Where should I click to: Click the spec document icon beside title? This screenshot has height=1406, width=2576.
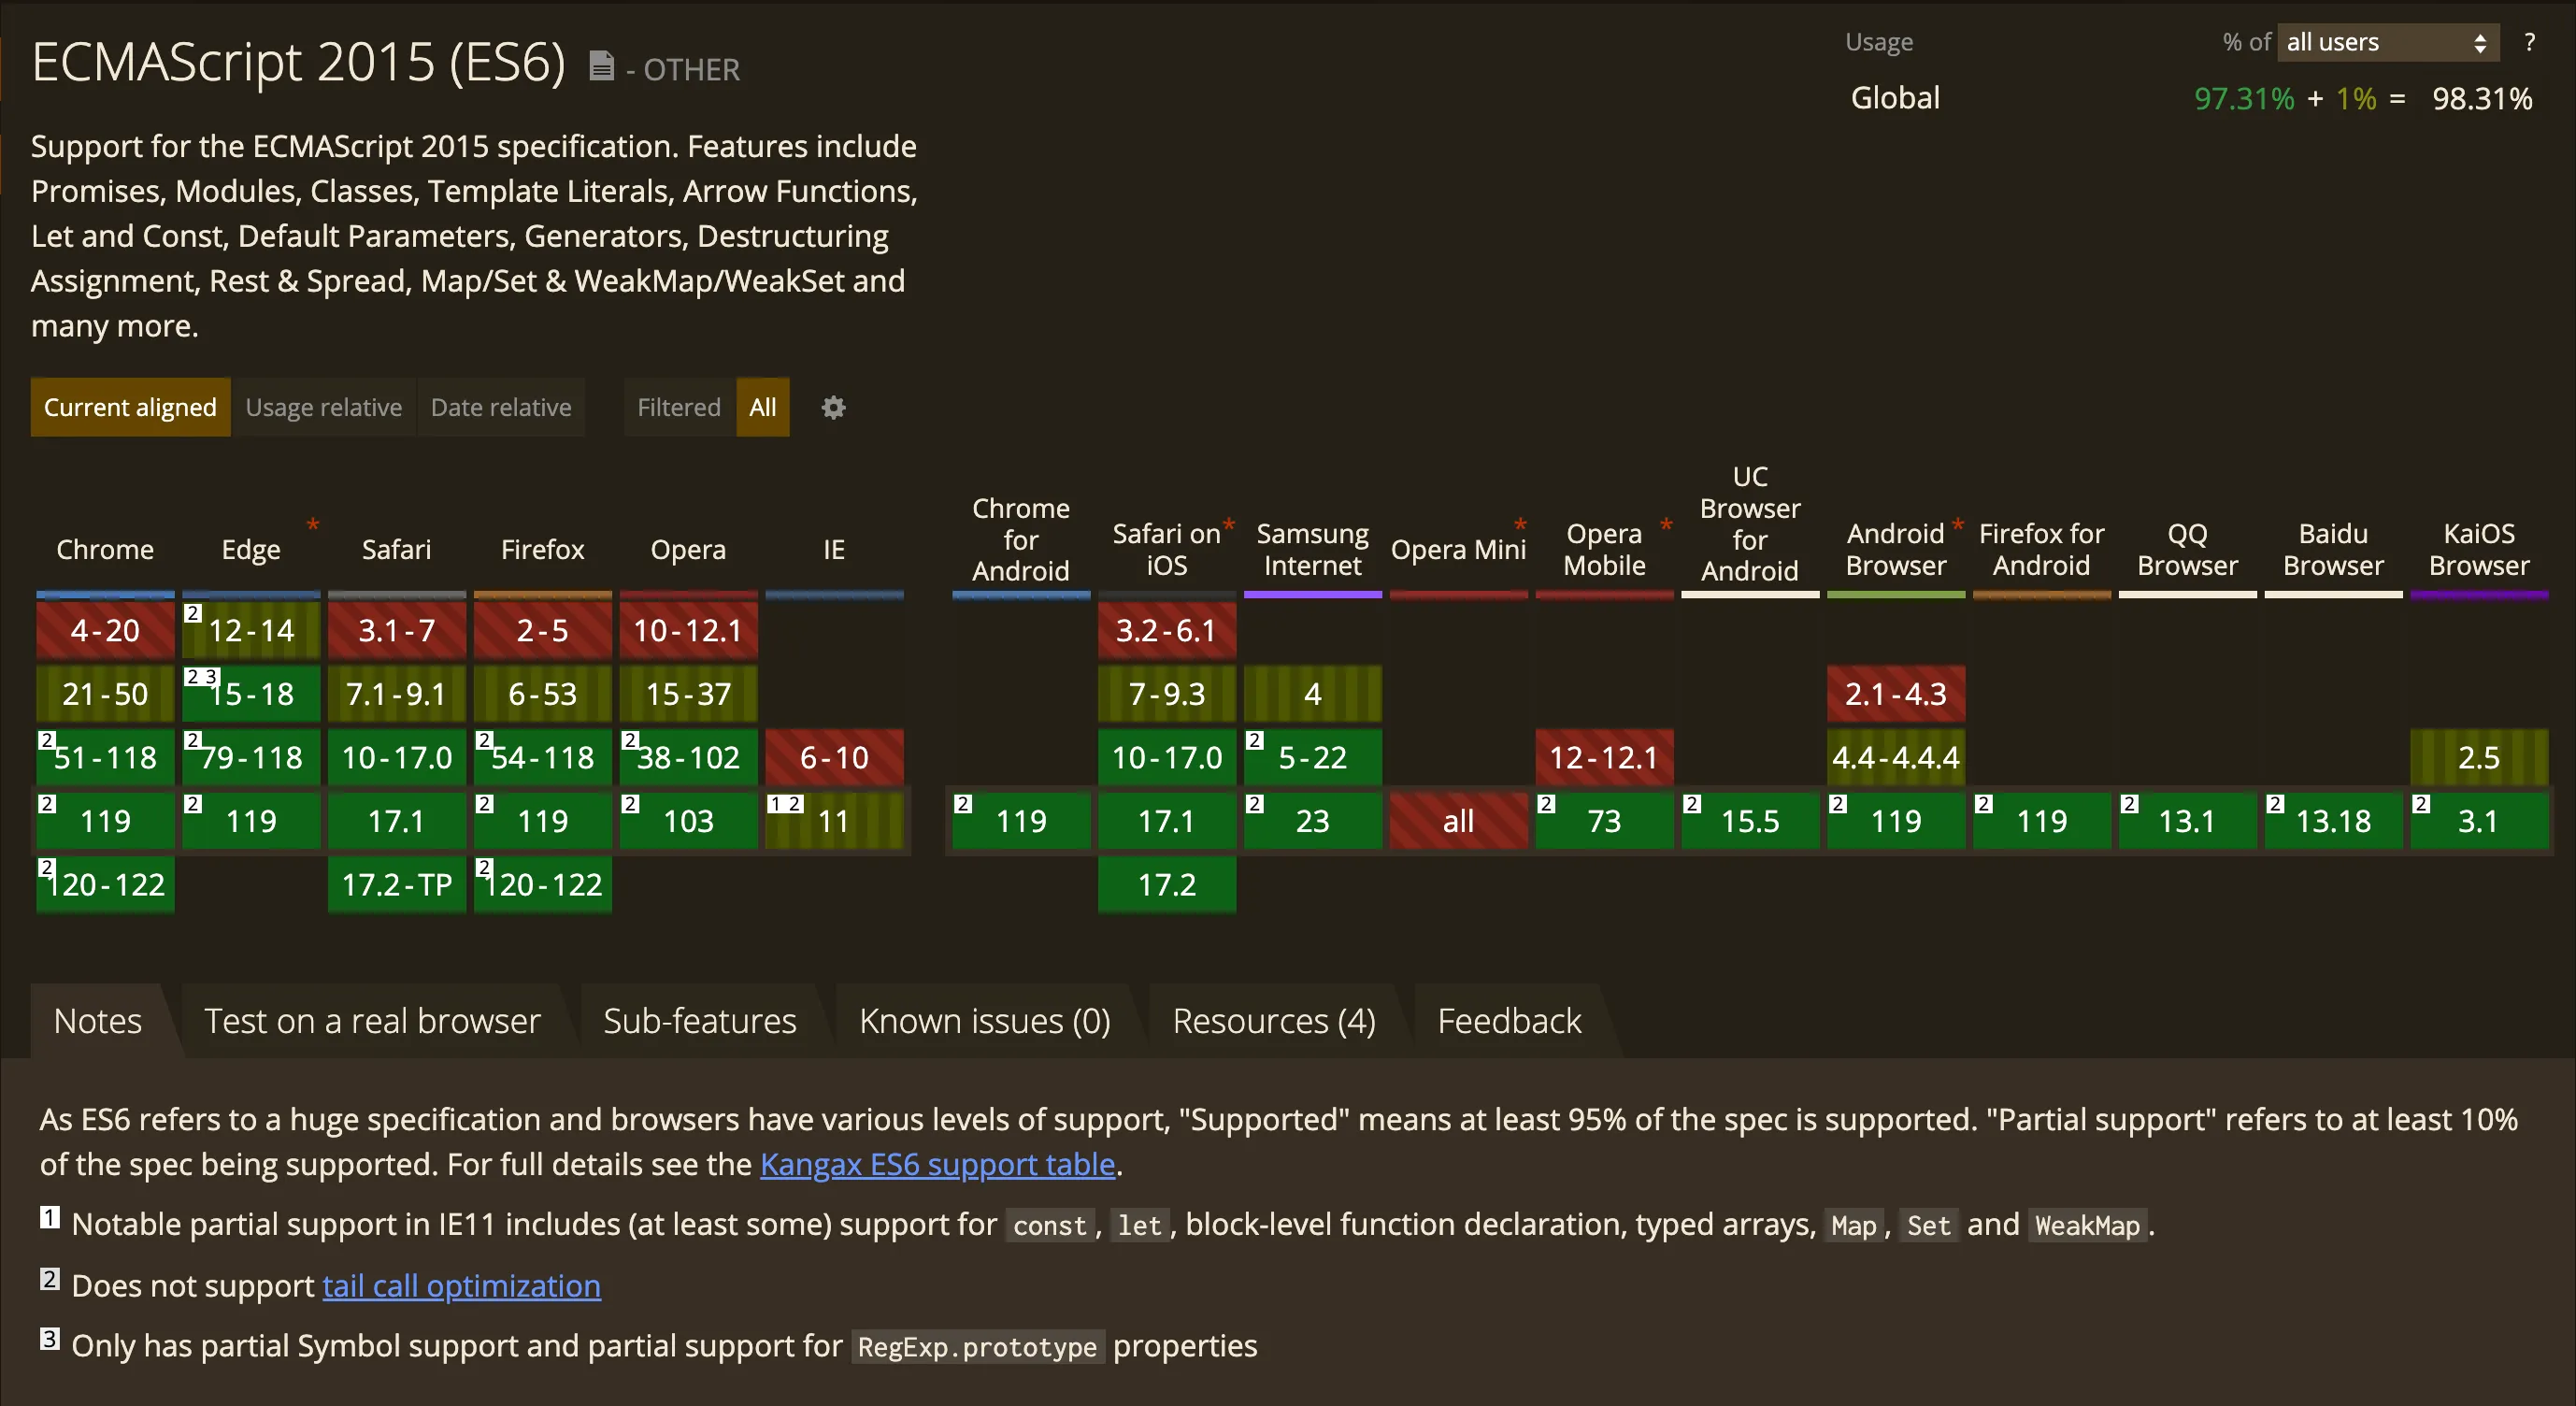pyautogui.click(x=601, y=66)
